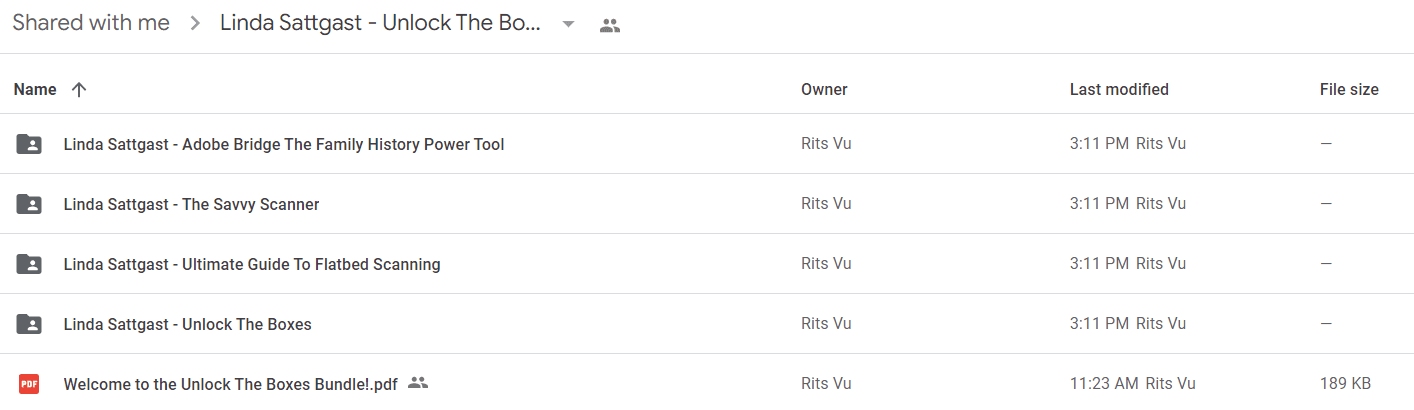This screenshot has height=410, width=1414.
Task: Open the dropdown arrow beside the current folder name
Action: pos(568,25)
